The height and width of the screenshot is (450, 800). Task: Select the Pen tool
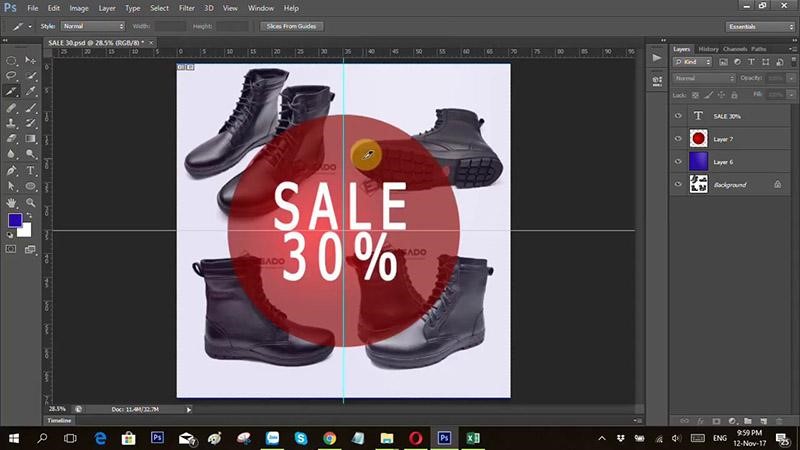pyautogui.click(x=12, y=171)
